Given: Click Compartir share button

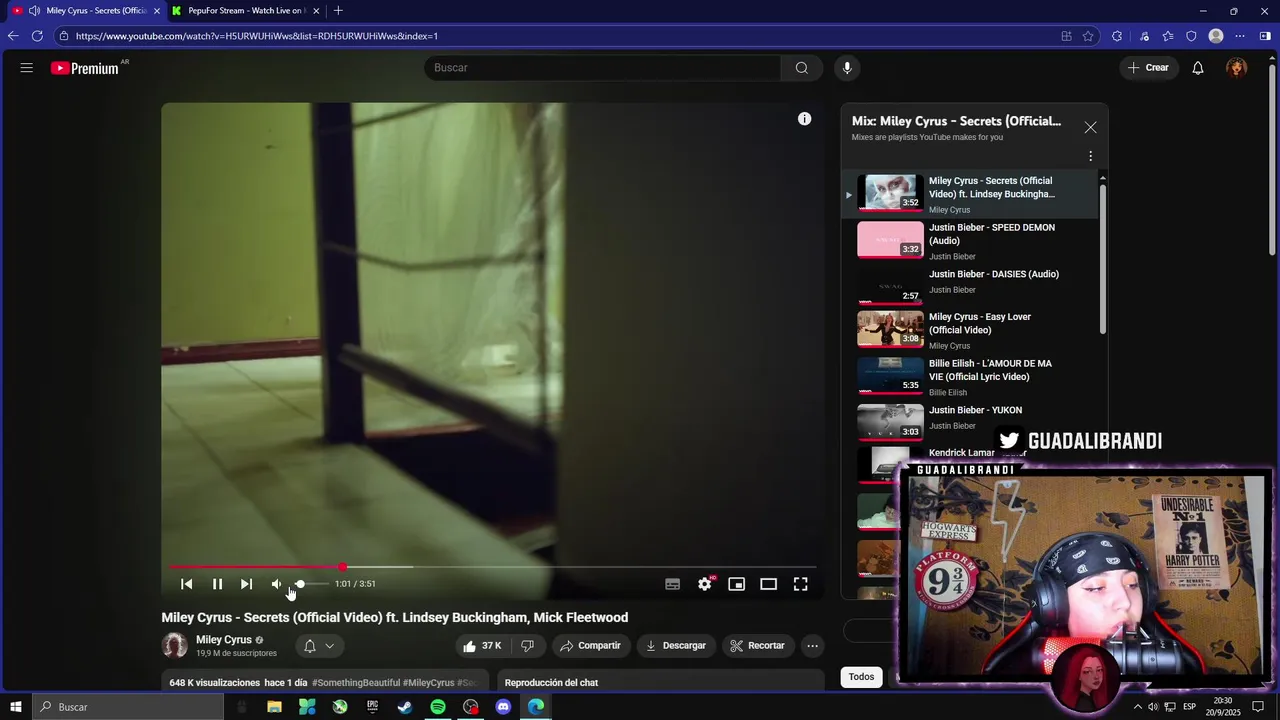Looking at the screenshot, I should coord(590,646).
